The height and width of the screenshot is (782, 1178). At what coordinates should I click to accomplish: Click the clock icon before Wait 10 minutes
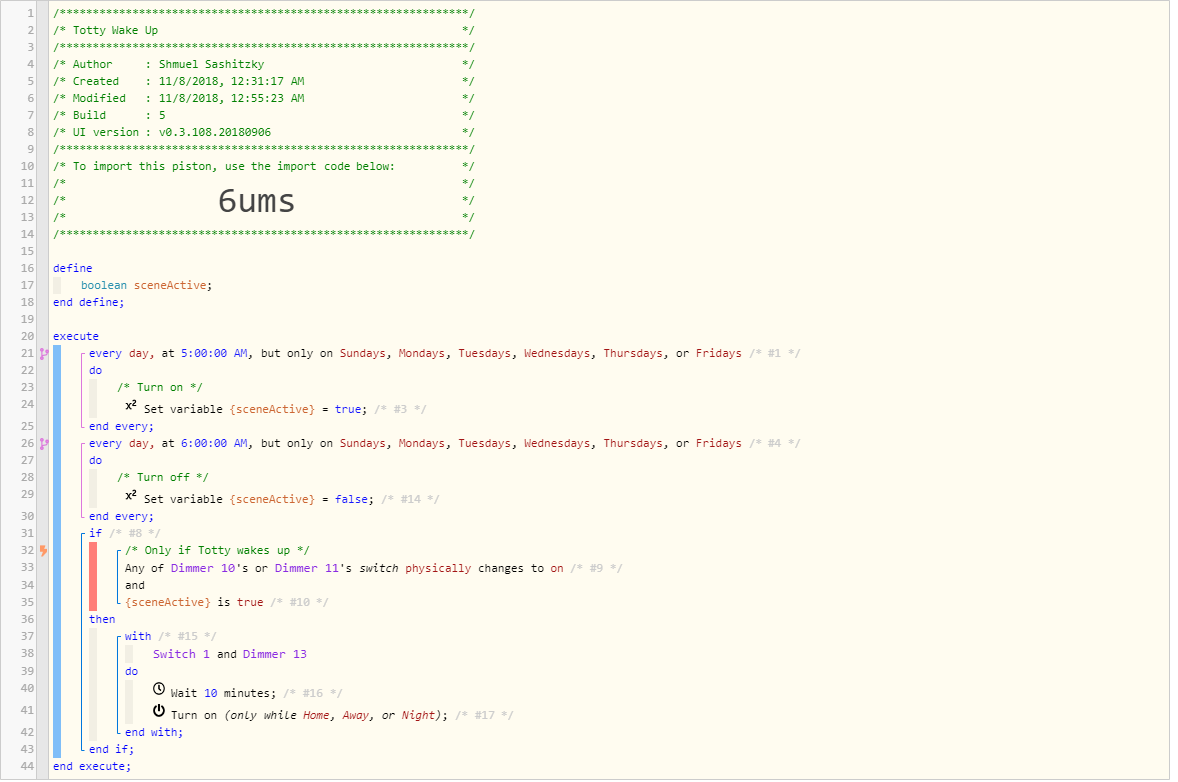click(159, 689)
